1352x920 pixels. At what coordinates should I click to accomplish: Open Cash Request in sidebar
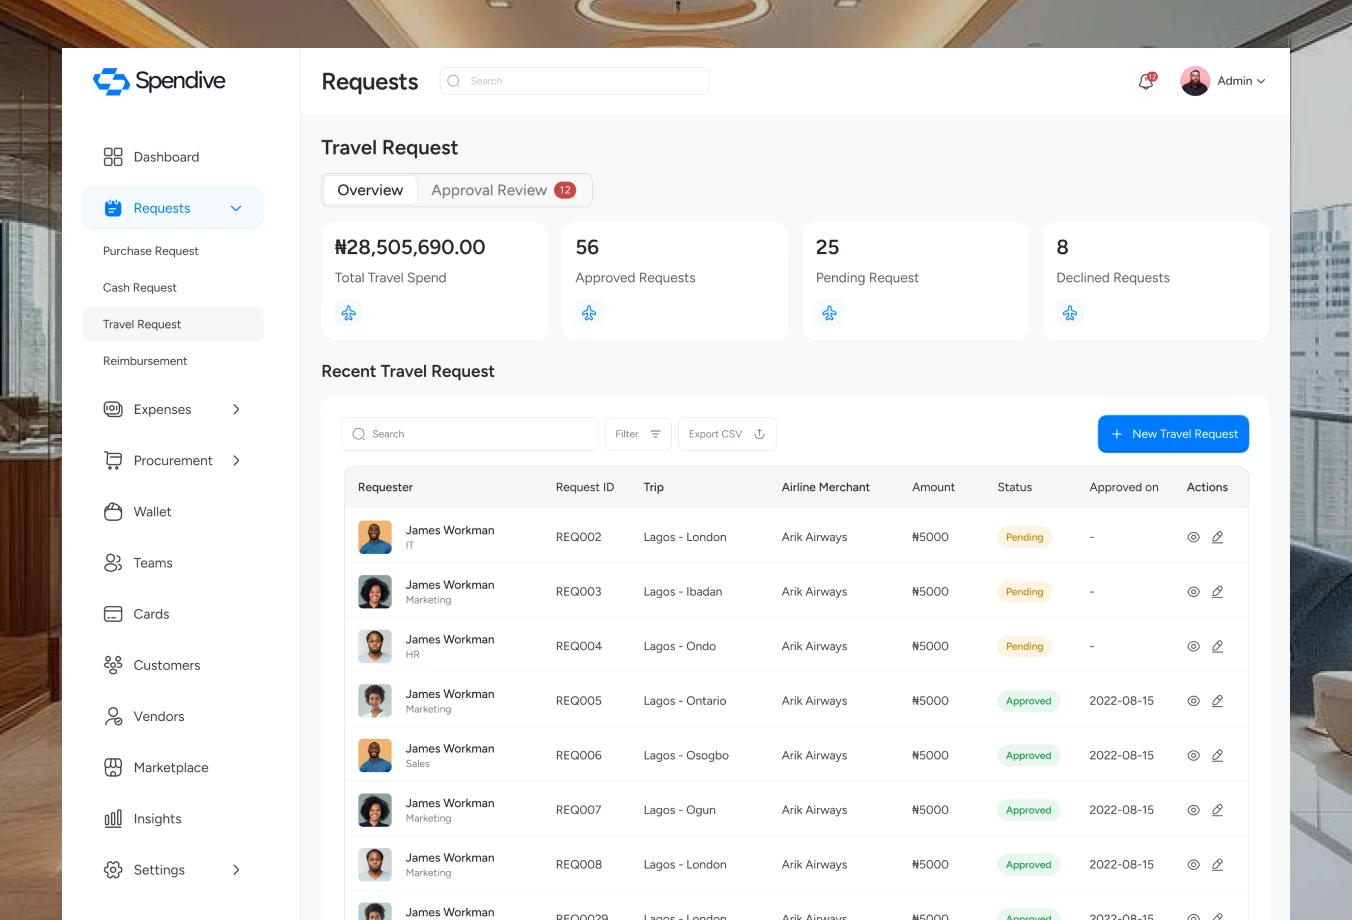(140, 288)
